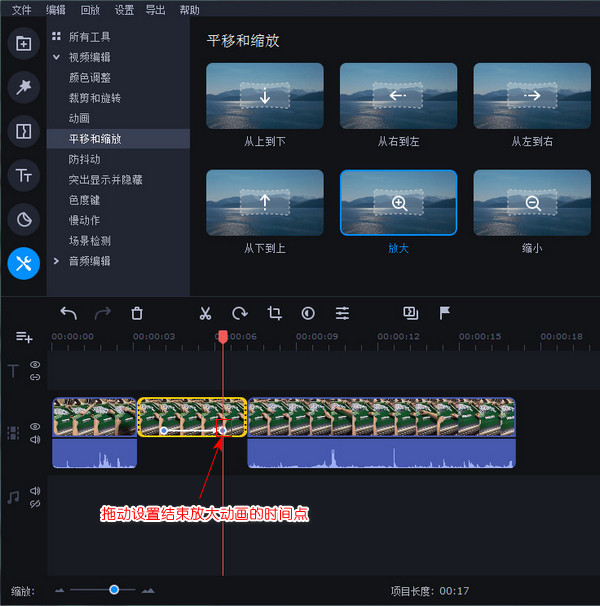
Task: Select 慢动作 tool
Action: pos(84,220)
